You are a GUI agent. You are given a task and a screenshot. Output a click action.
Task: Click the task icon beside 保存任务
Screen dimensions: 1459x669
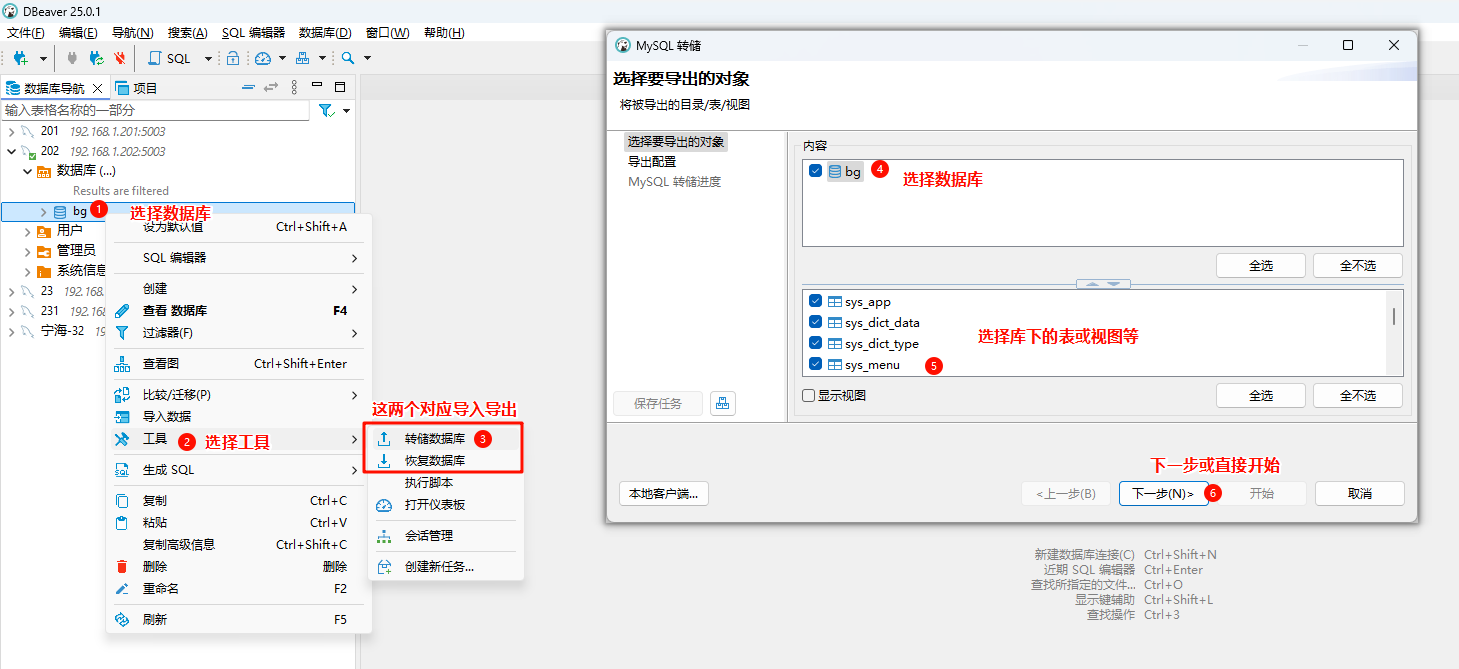(x=723, y=403)
